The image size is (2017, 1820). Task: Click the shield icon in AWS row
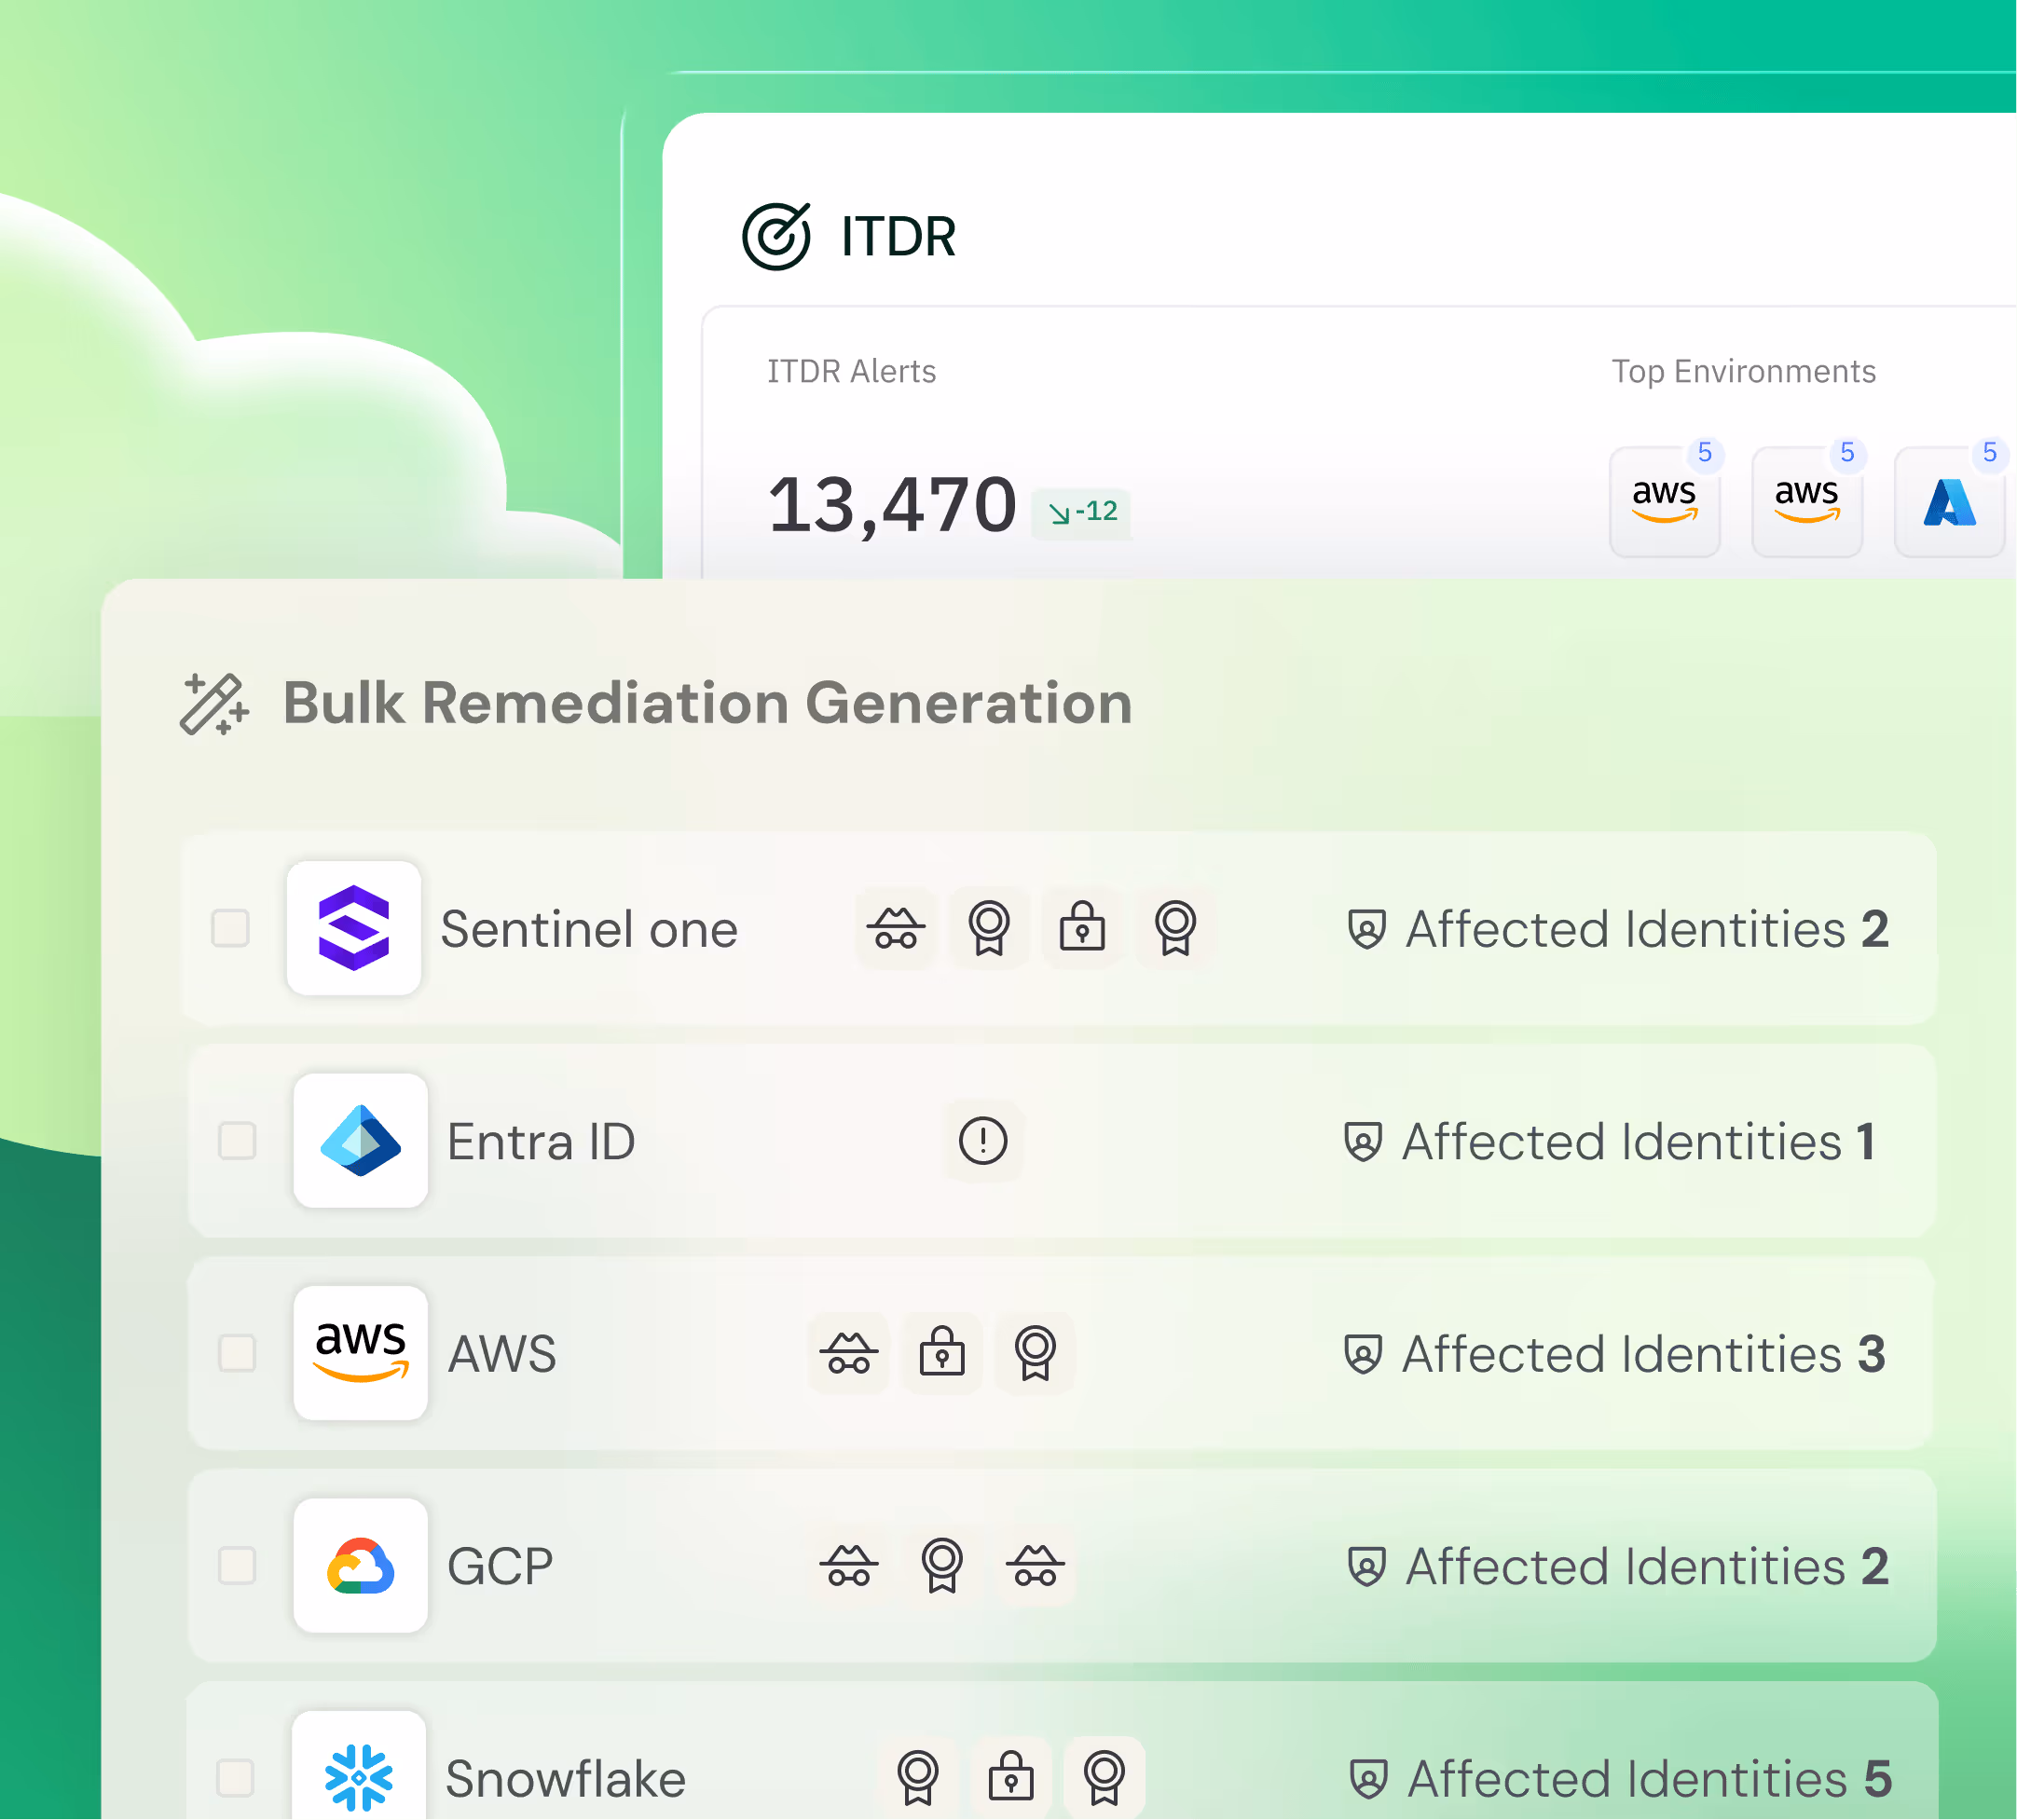[1363, 1354]
